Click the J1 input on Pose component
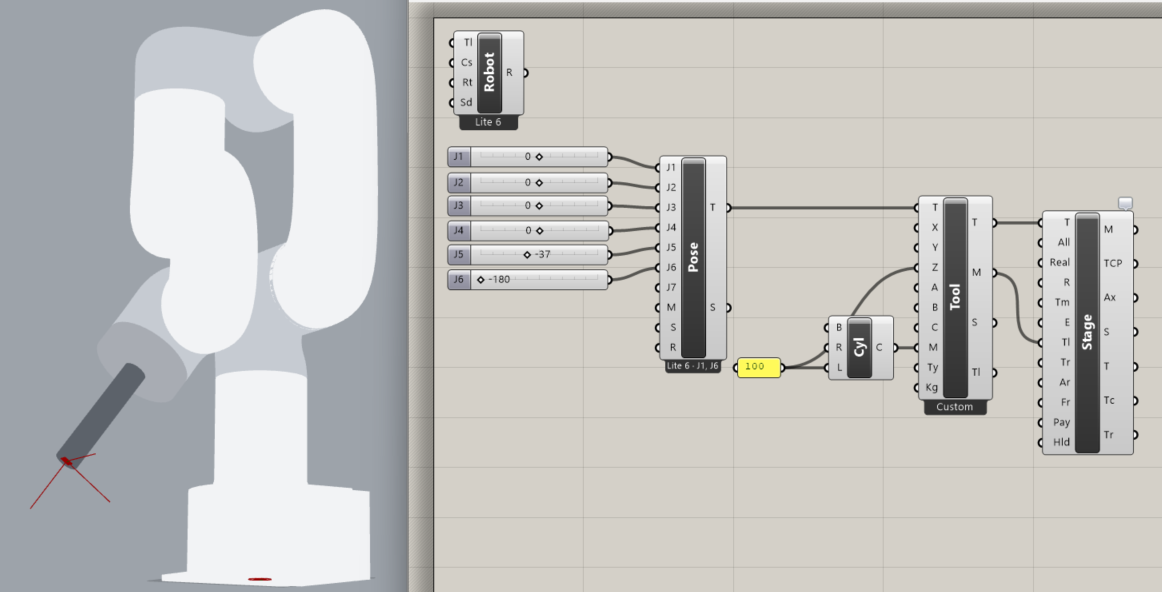 [x=671, y=167]
